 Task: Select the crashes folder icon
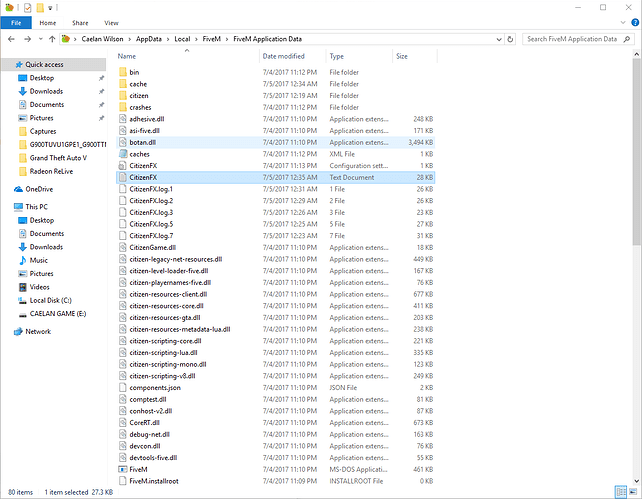tap(123, 107)
